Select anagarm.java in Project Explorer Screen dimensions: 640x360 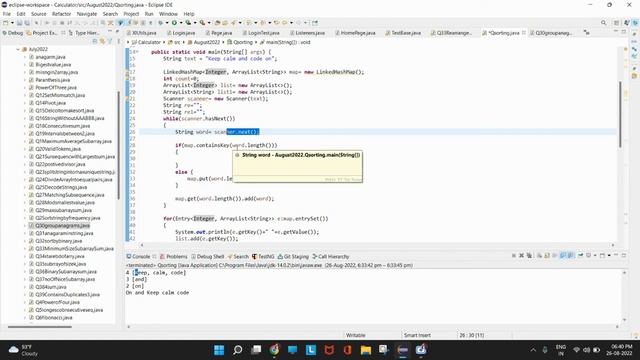(47, 57)
